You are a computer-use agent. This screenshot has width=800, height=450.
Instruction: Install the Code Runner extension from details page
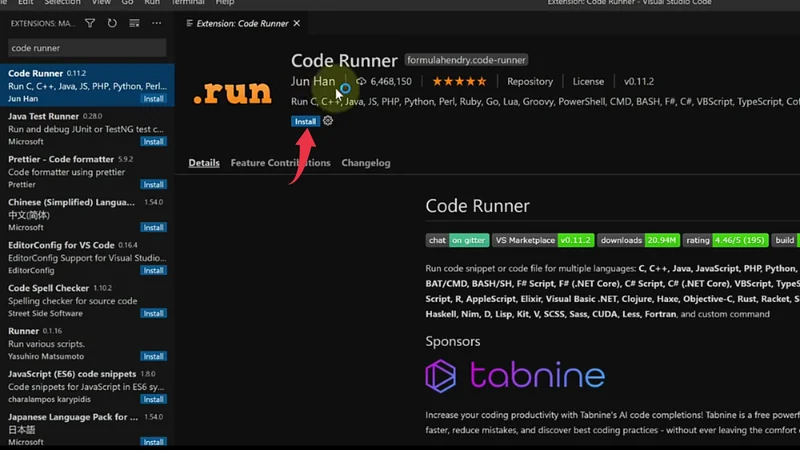305,121
